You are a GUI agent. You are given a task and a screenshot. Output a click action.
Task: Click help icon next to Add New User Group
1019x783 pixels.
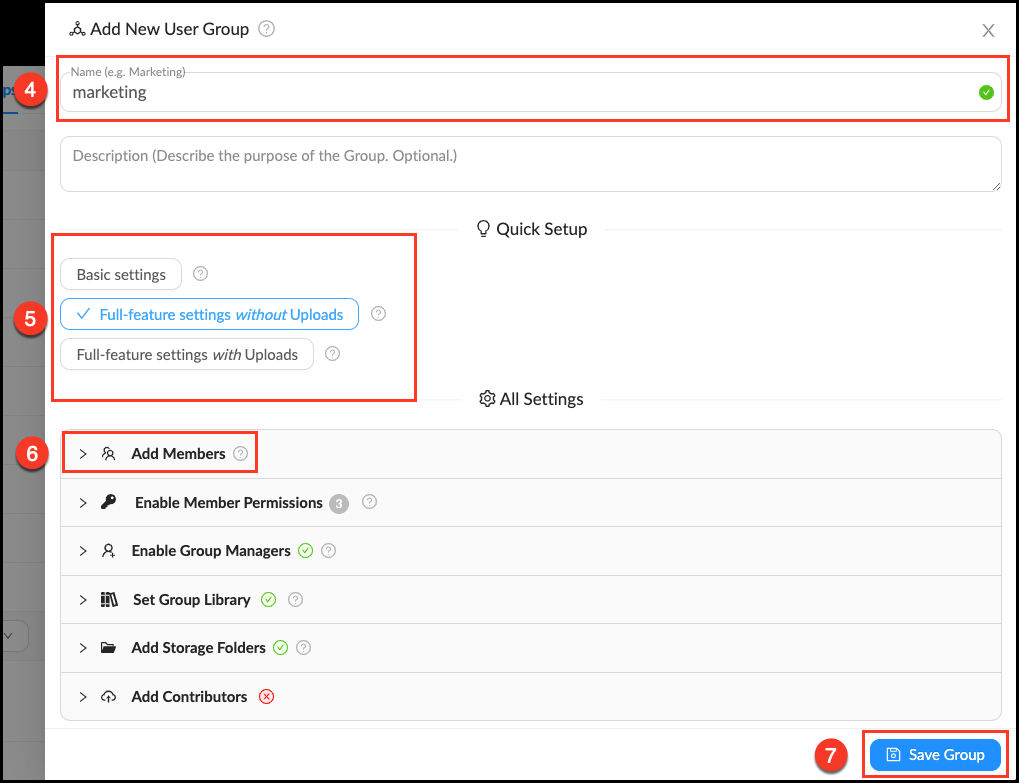point(266,29)
